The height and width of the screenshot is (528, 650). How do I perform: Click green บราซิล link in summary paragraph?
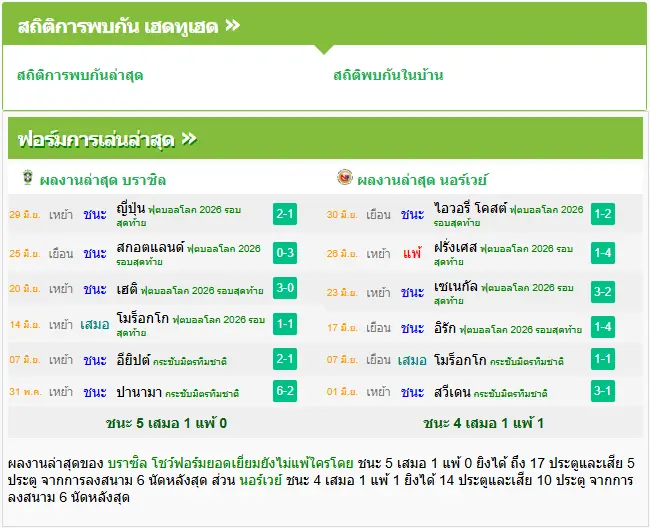[127, 463]
